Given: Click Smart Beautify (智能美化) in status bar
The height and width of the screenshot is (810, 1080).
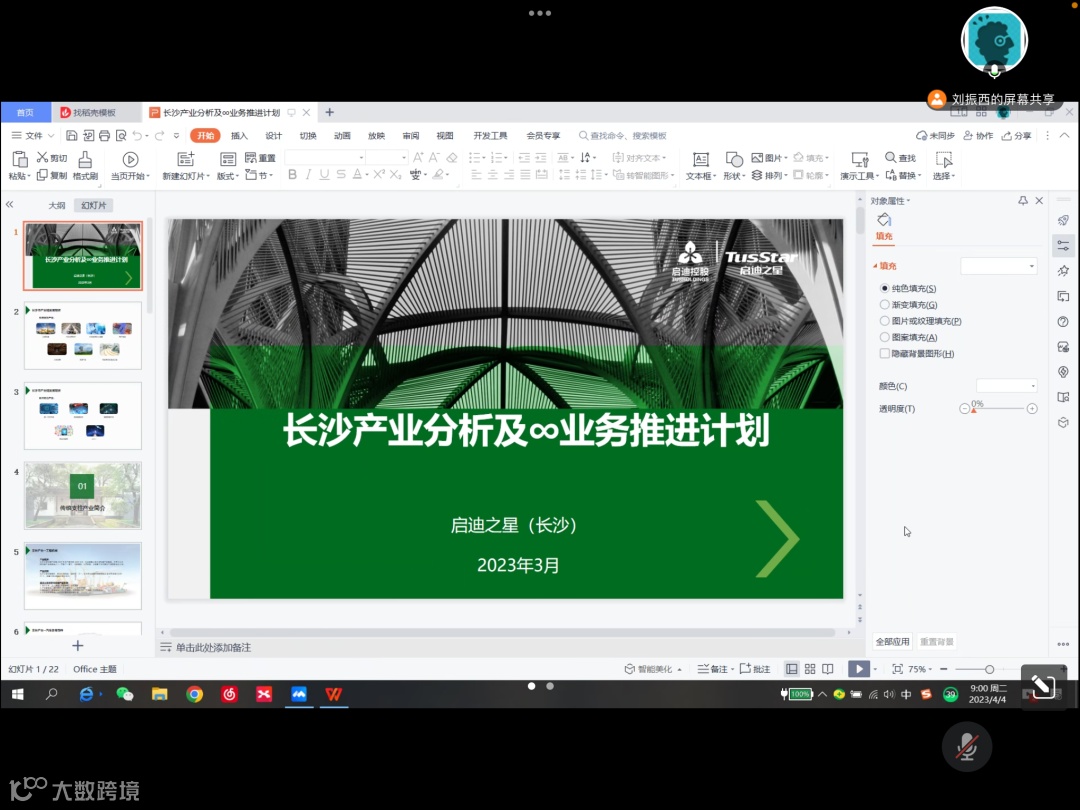Looking at the screenshot, I should point(653,669).
